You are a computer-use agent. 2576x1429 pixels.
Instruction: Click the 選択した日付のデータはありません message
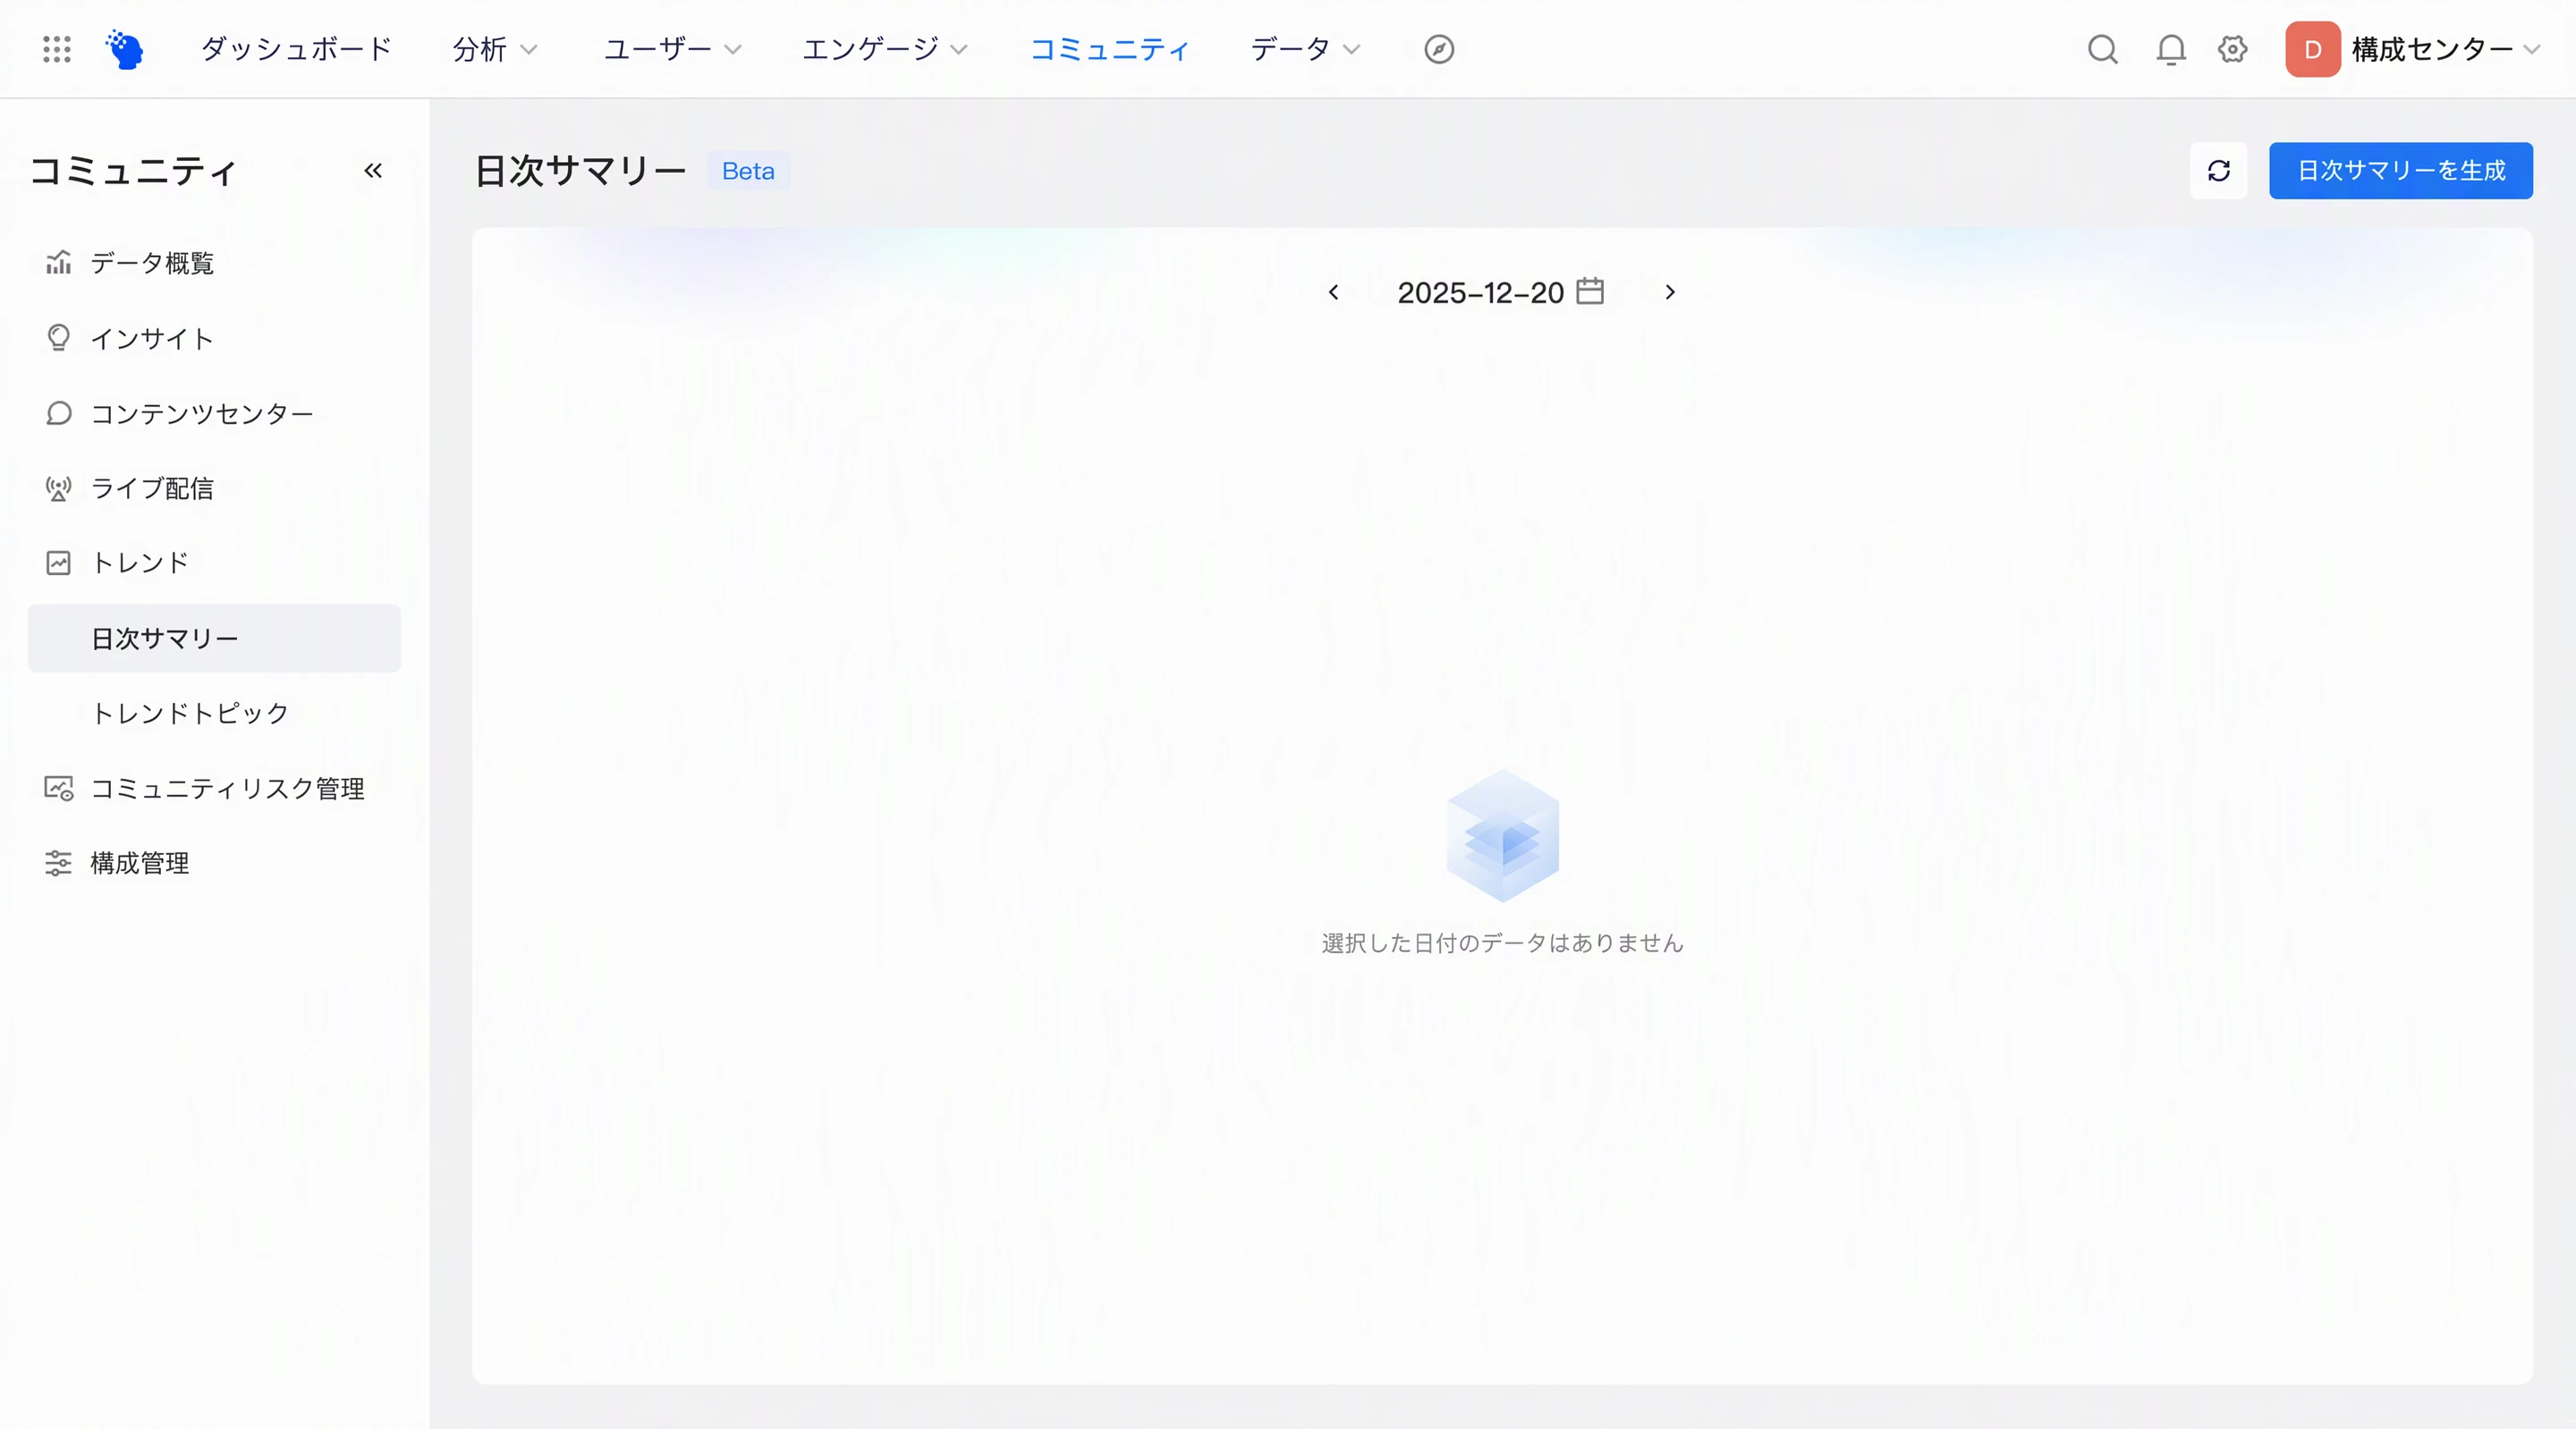(x=1502, y=943)
